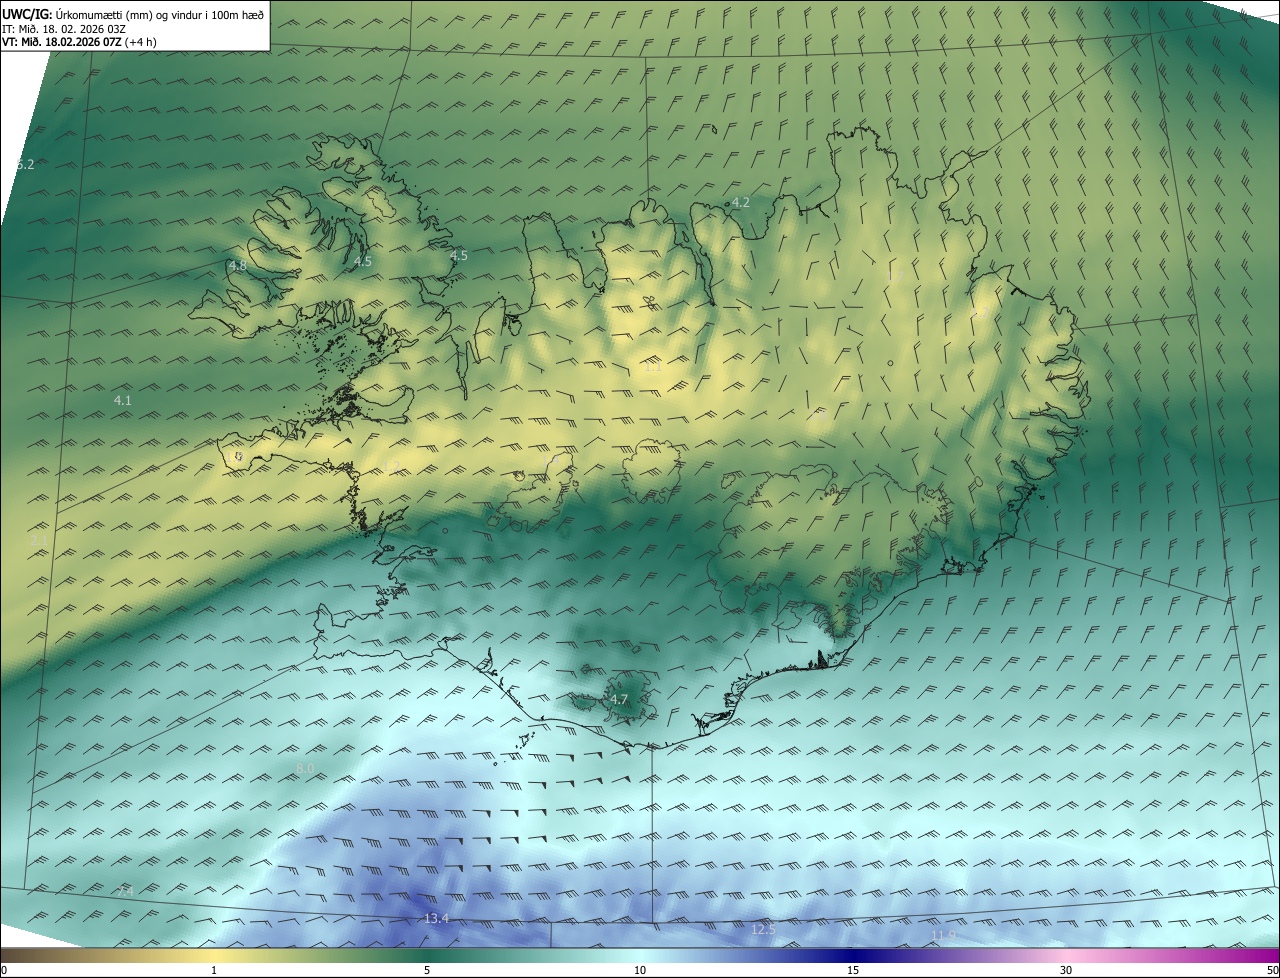Click the 4.2 value label on the map
Screen dimensions: 1280x978
coord(740,202)
